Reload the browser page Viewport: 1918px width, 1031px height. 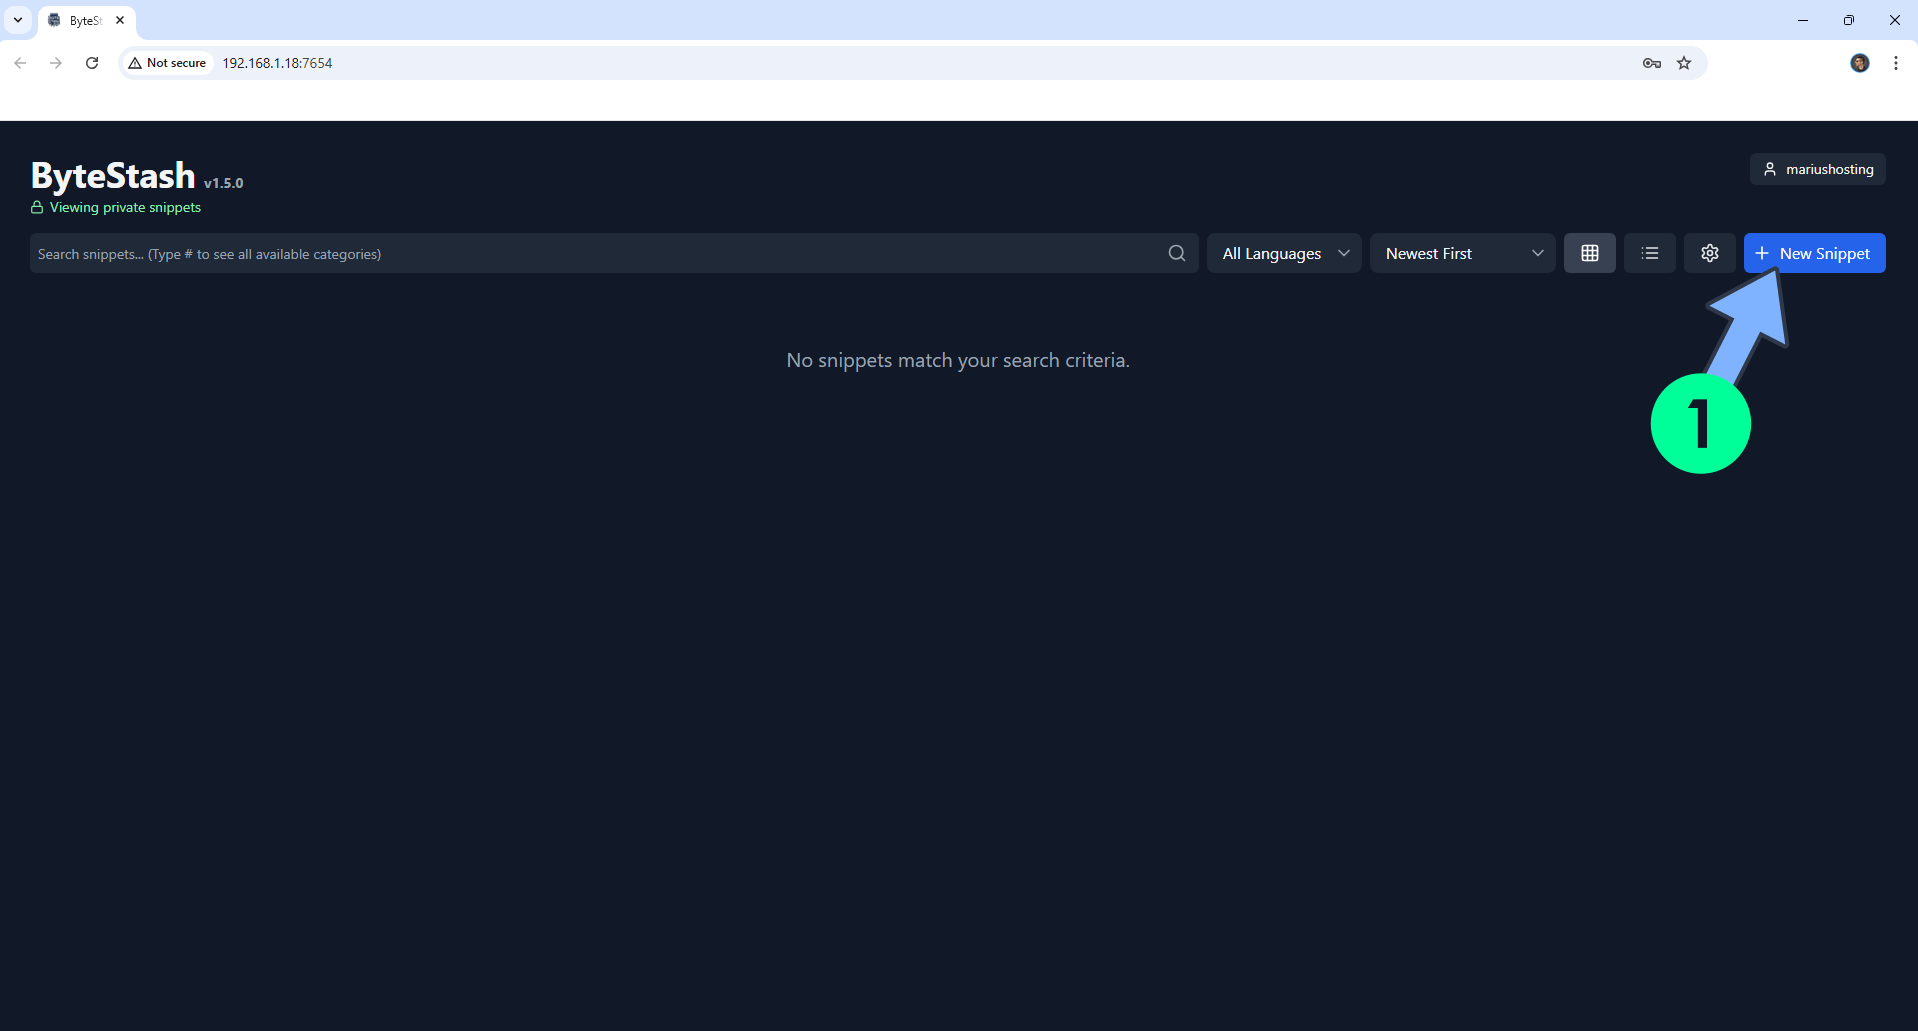92,63
